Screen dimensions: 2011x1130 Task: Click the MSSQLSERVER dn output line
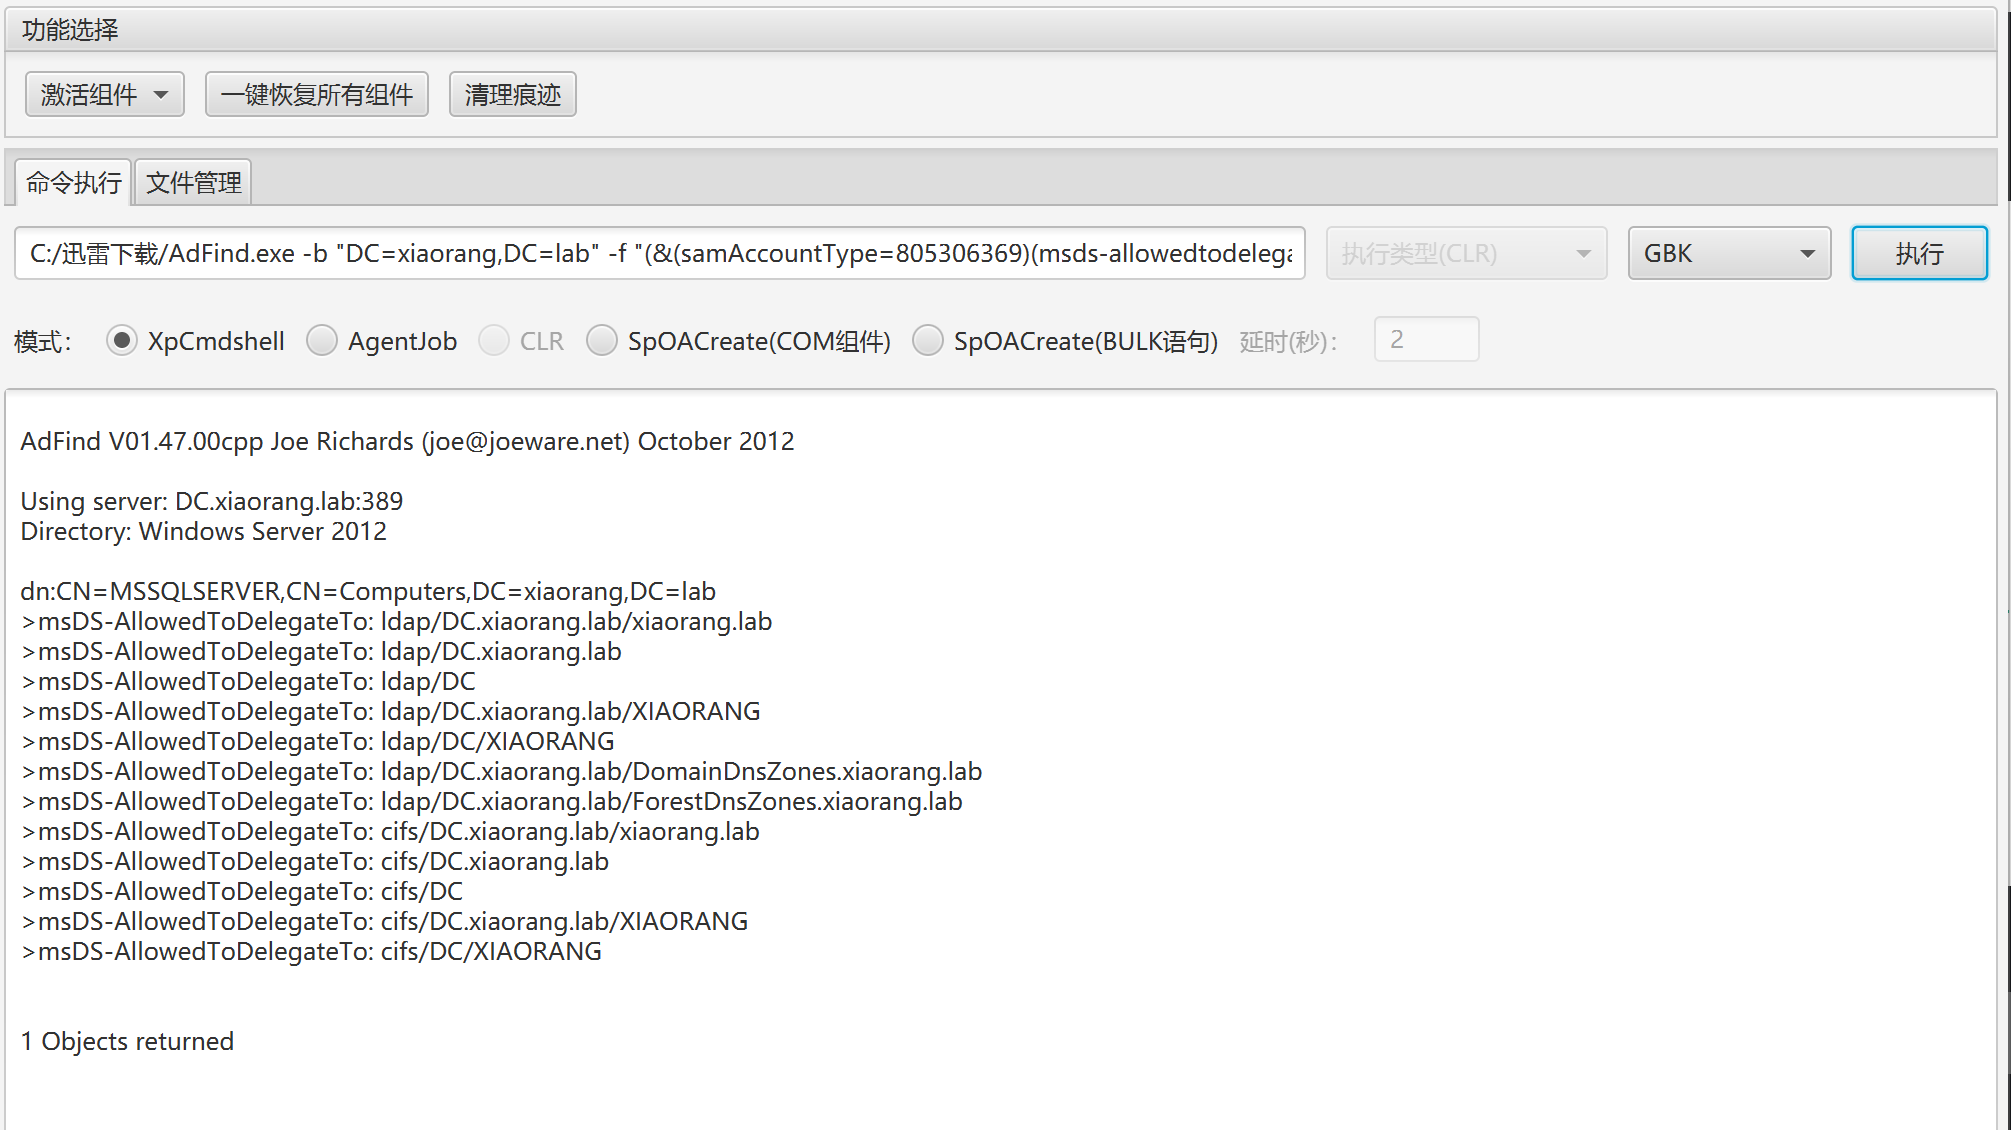pyautogui.click(x=368, y=592)
